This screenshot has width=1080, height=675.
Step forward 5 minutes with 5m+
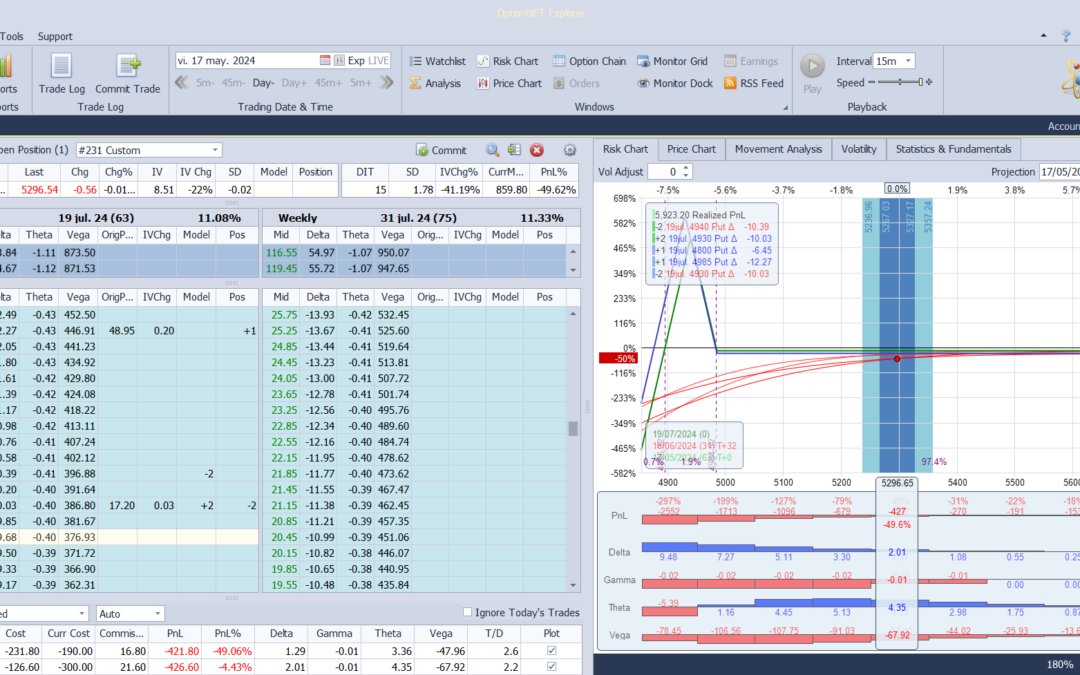361,83
